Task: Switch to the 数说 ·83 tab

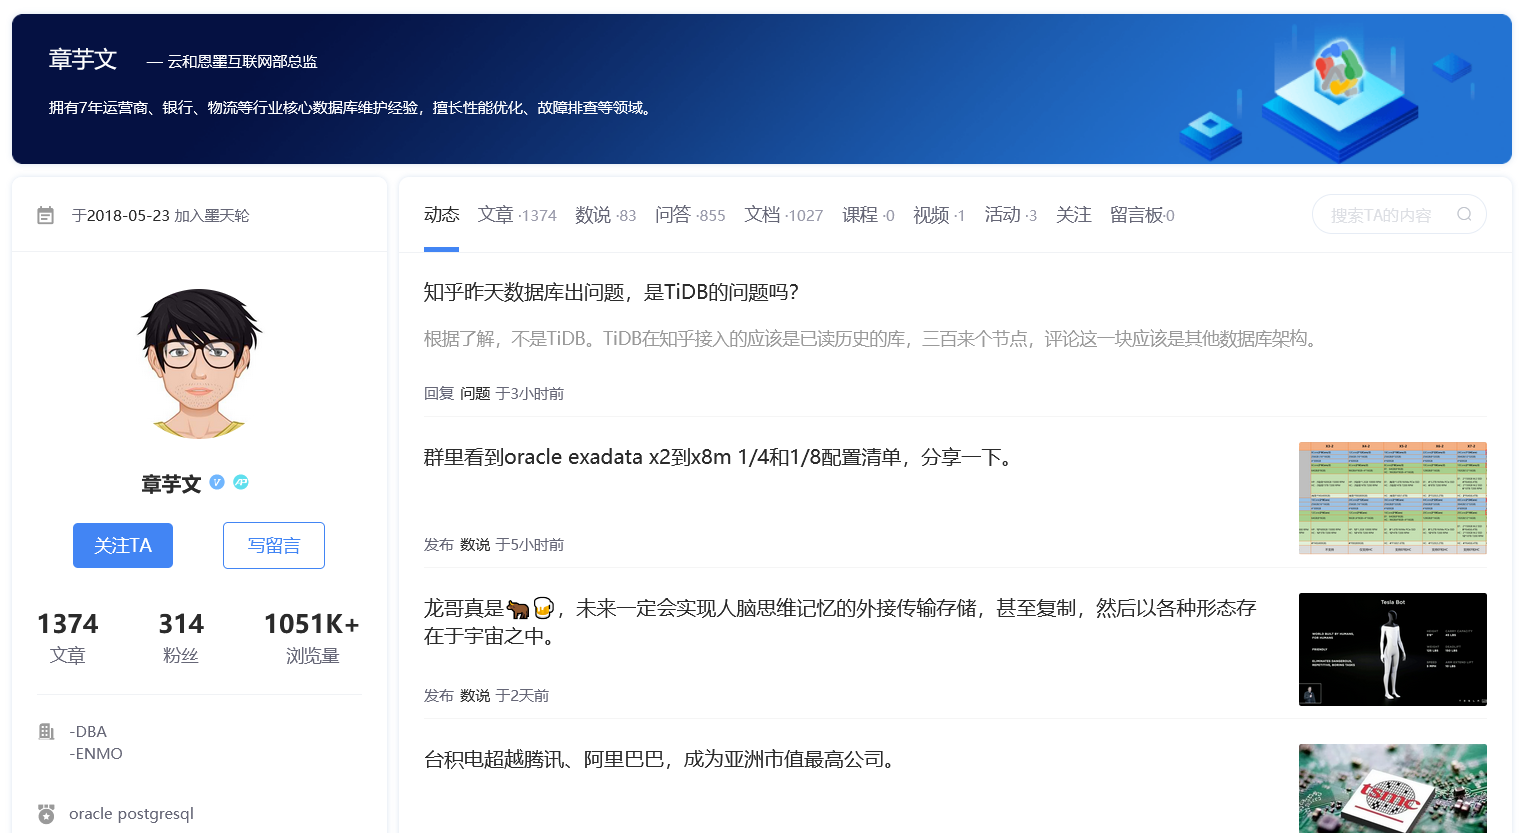Action: click(x=606, y=214)
